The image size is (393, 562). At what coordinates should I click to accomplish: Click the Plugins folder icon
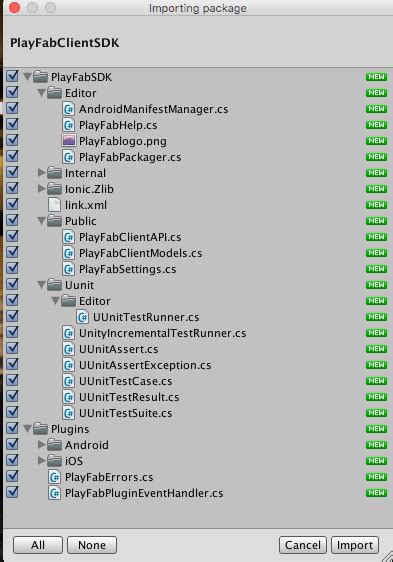tap(41, 429)
